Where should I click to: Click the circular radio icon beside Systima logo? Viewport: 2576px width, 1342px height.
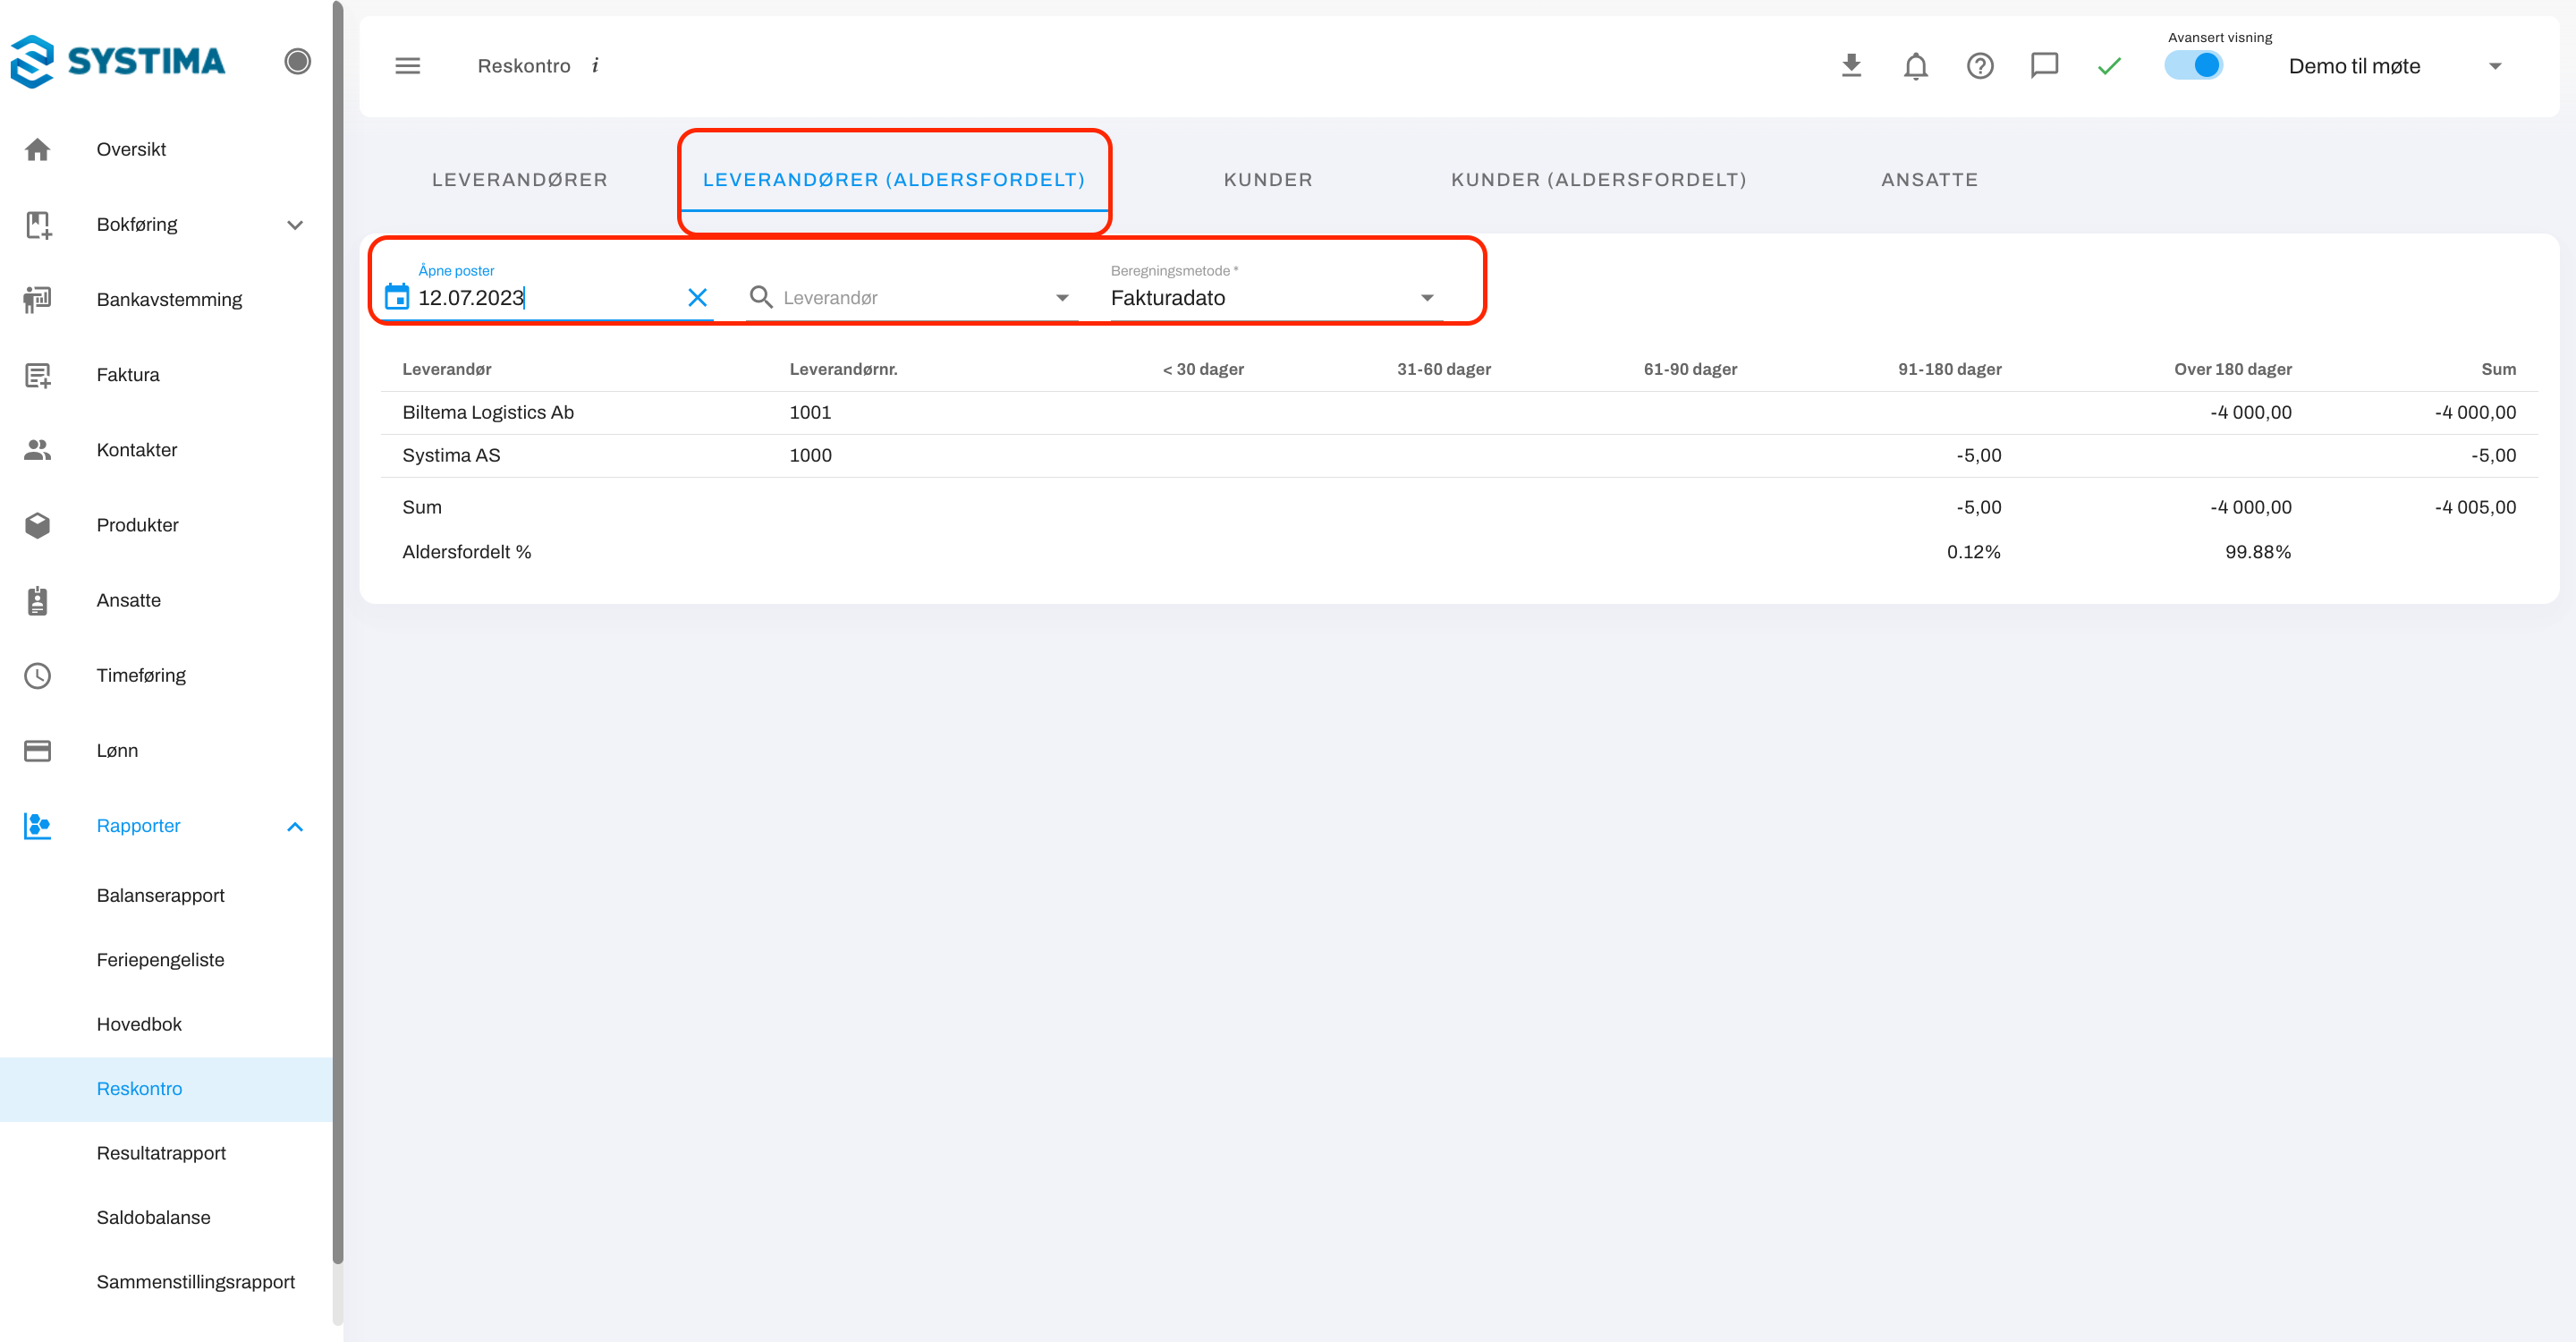click(x=297, y=61)
